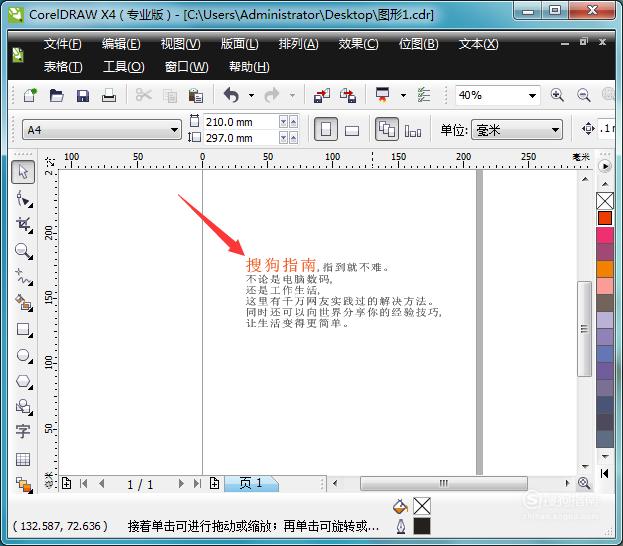623x546 pixels.
Task: Open the 文本(X) menu
Action: click(x=478, y=44)
